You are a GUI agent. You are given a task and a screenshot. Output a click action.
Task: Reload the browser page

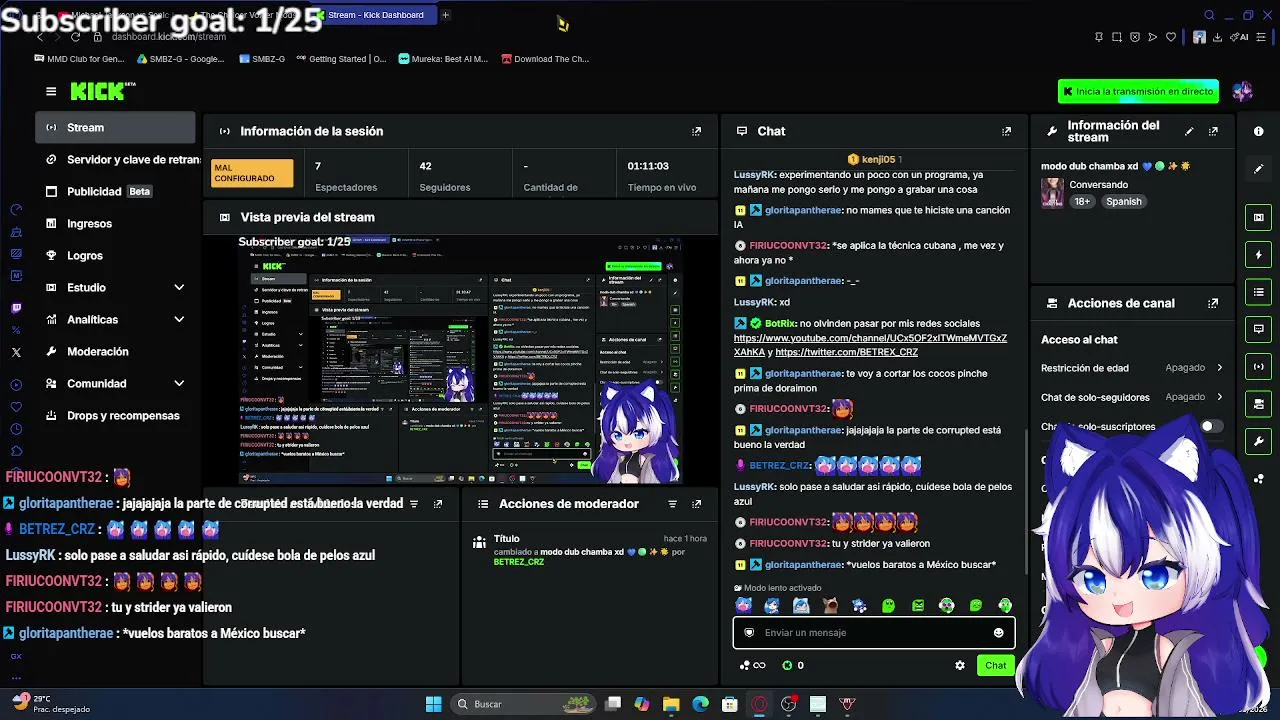(x=75, y=37)
